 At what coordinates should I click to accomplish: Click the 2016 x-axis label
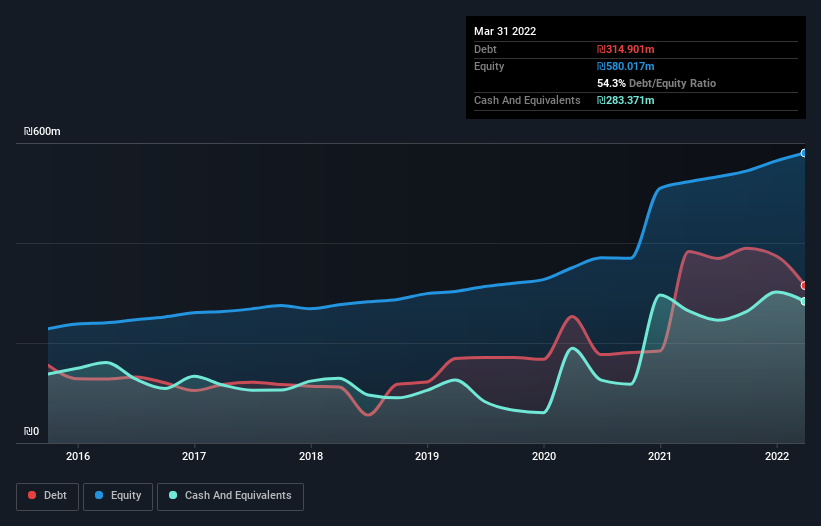pyautogui.click(x=78, y=456)
